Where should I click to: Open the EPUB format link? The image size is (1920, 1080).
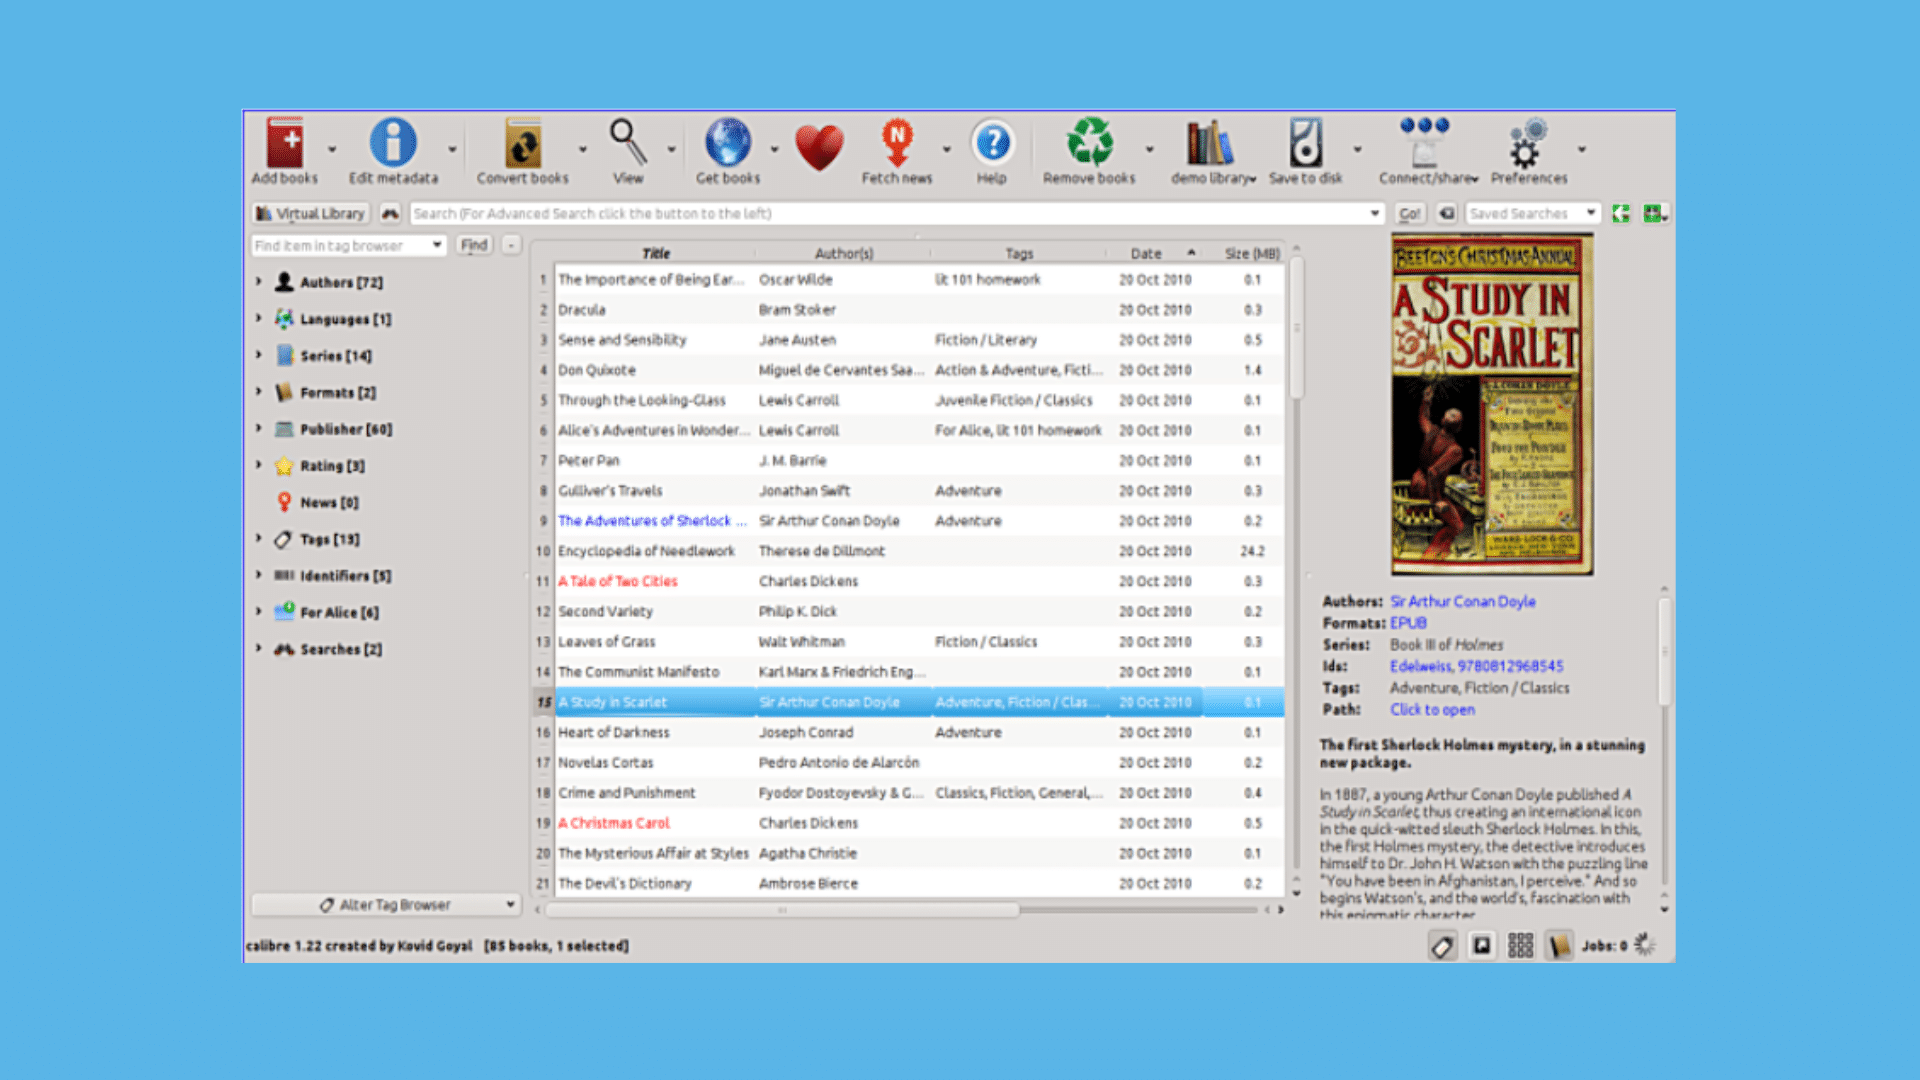pyautogui.click(x=1408, y=623)
